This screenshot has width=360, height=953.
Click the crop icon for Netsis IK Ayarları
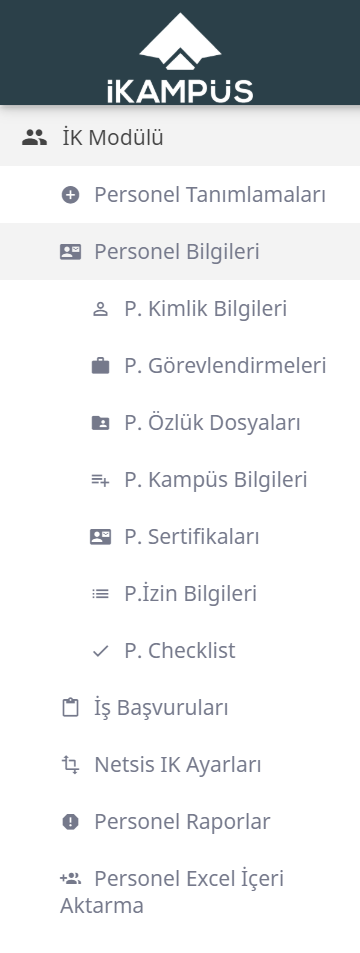click(x=71, y=765)
